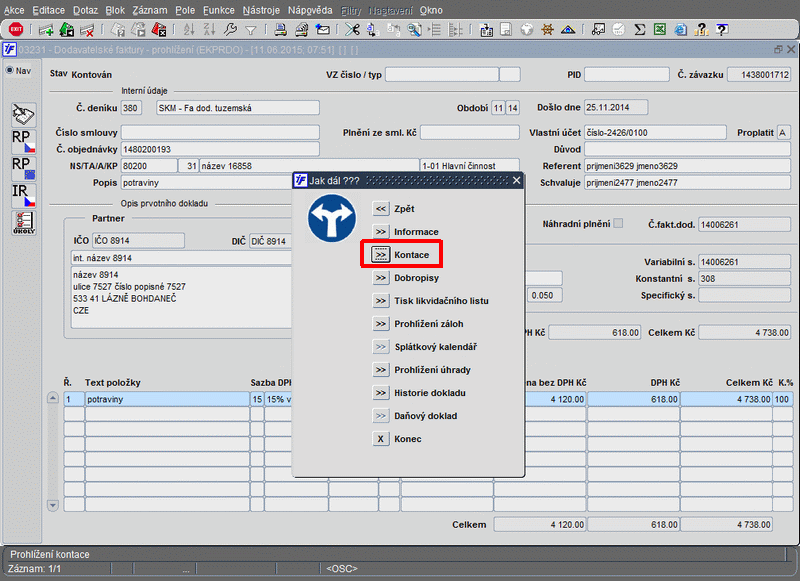
Task: Click the magnifier search document icon
Action: (414, 30)
